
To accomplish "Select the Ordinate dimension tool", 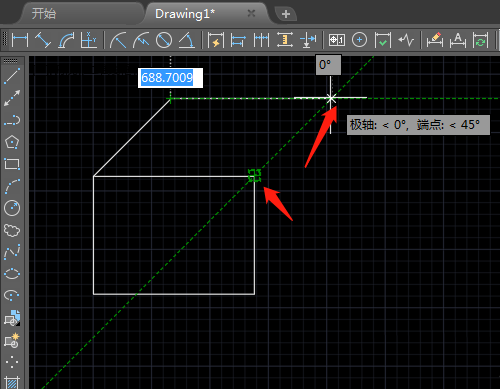I will click(89, 40).
